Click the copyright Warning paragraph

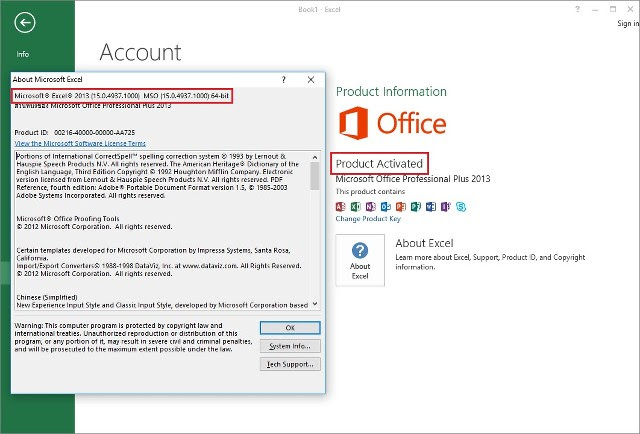(133, 337)
